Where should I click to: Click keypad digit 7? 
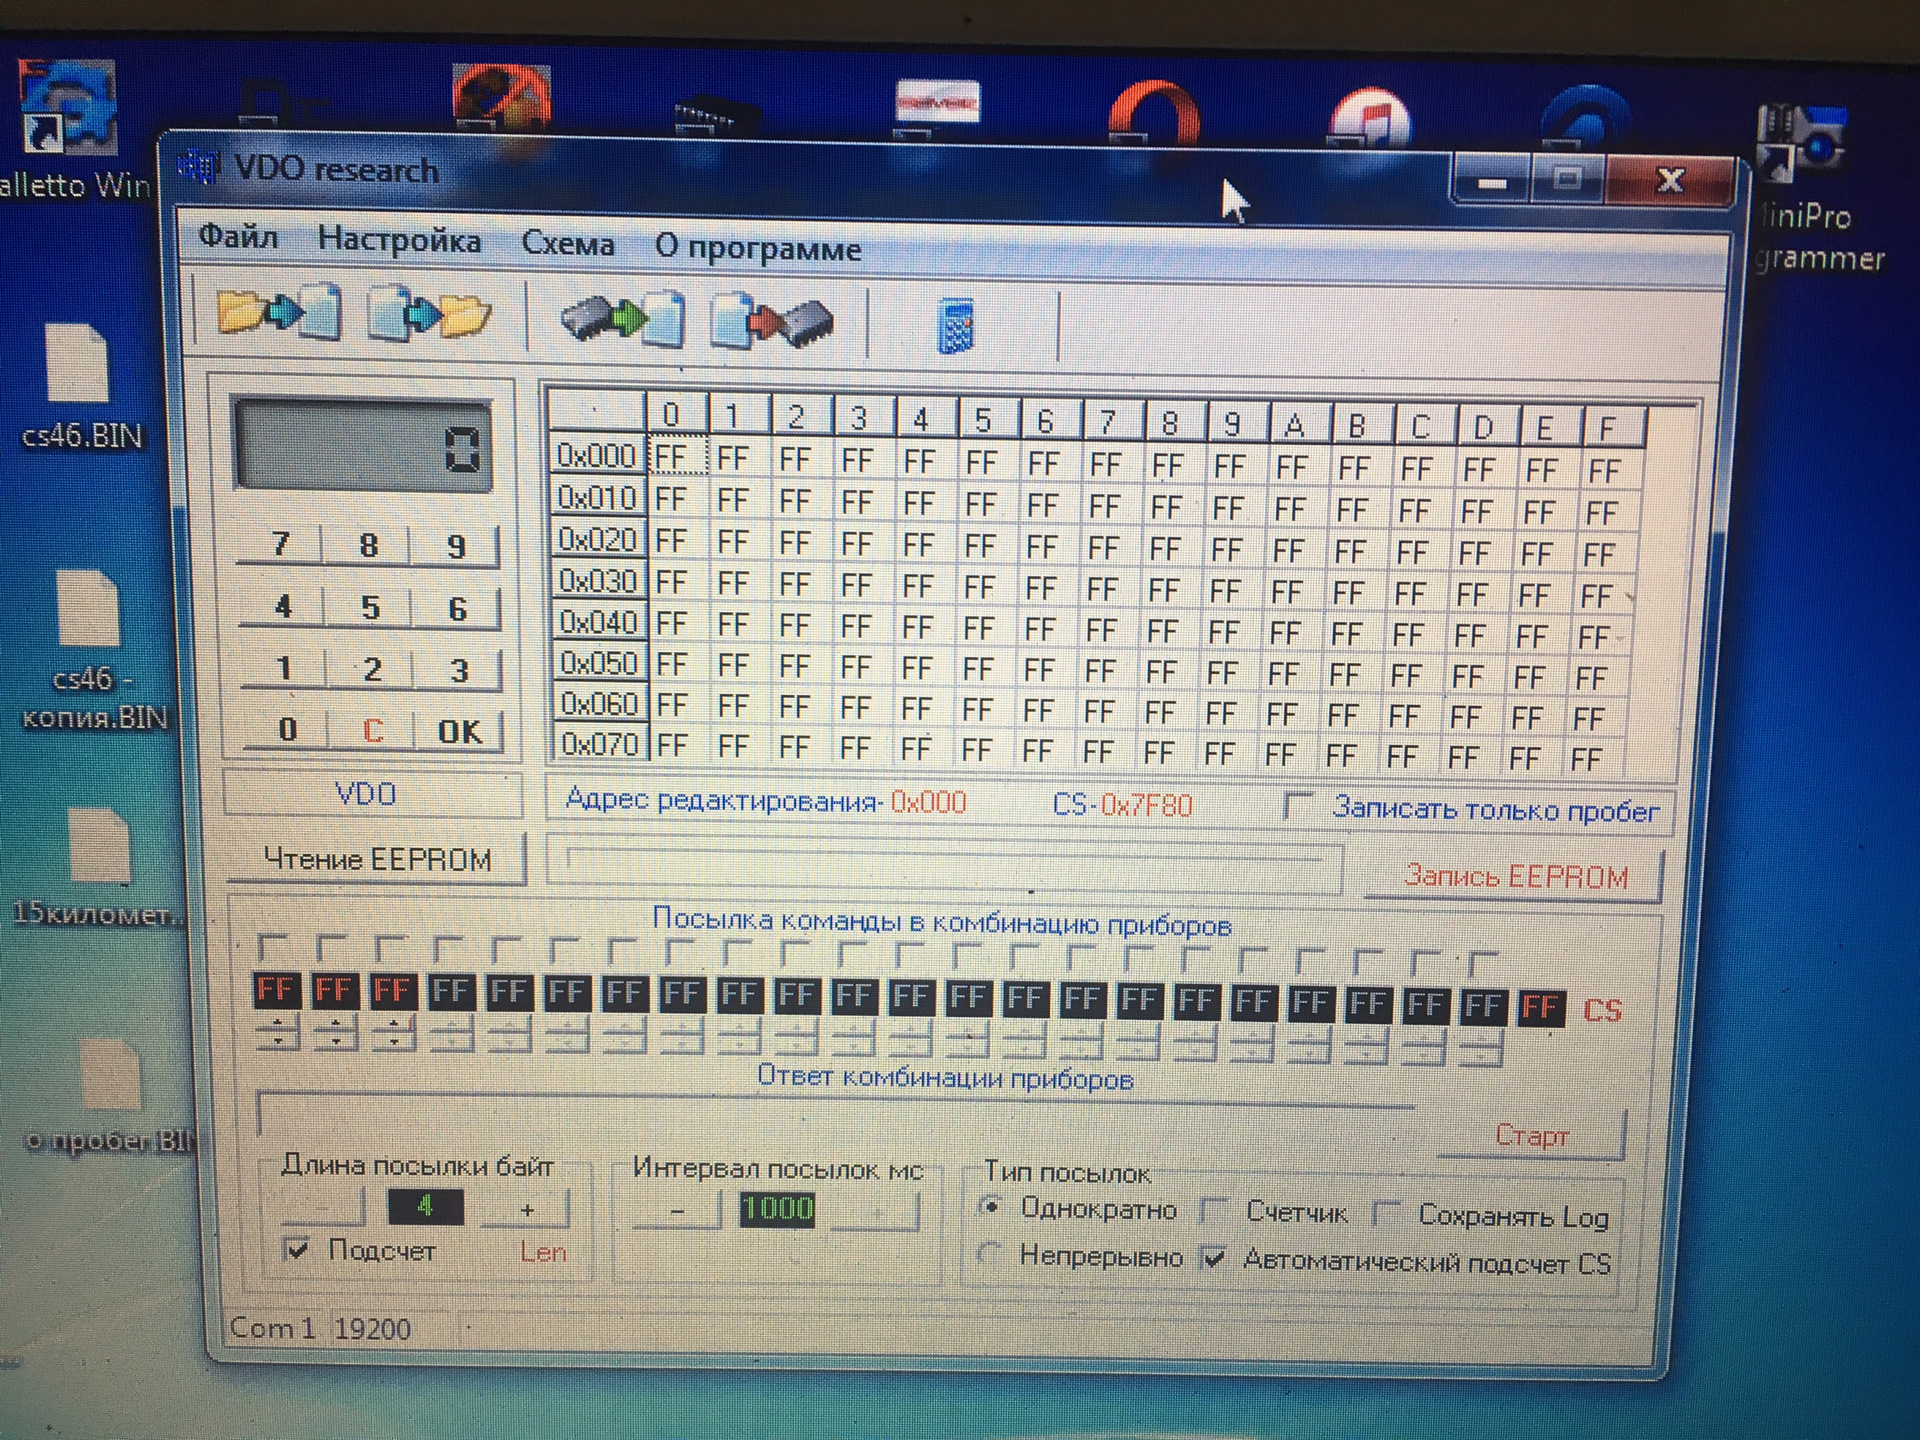tap(281, 544)
